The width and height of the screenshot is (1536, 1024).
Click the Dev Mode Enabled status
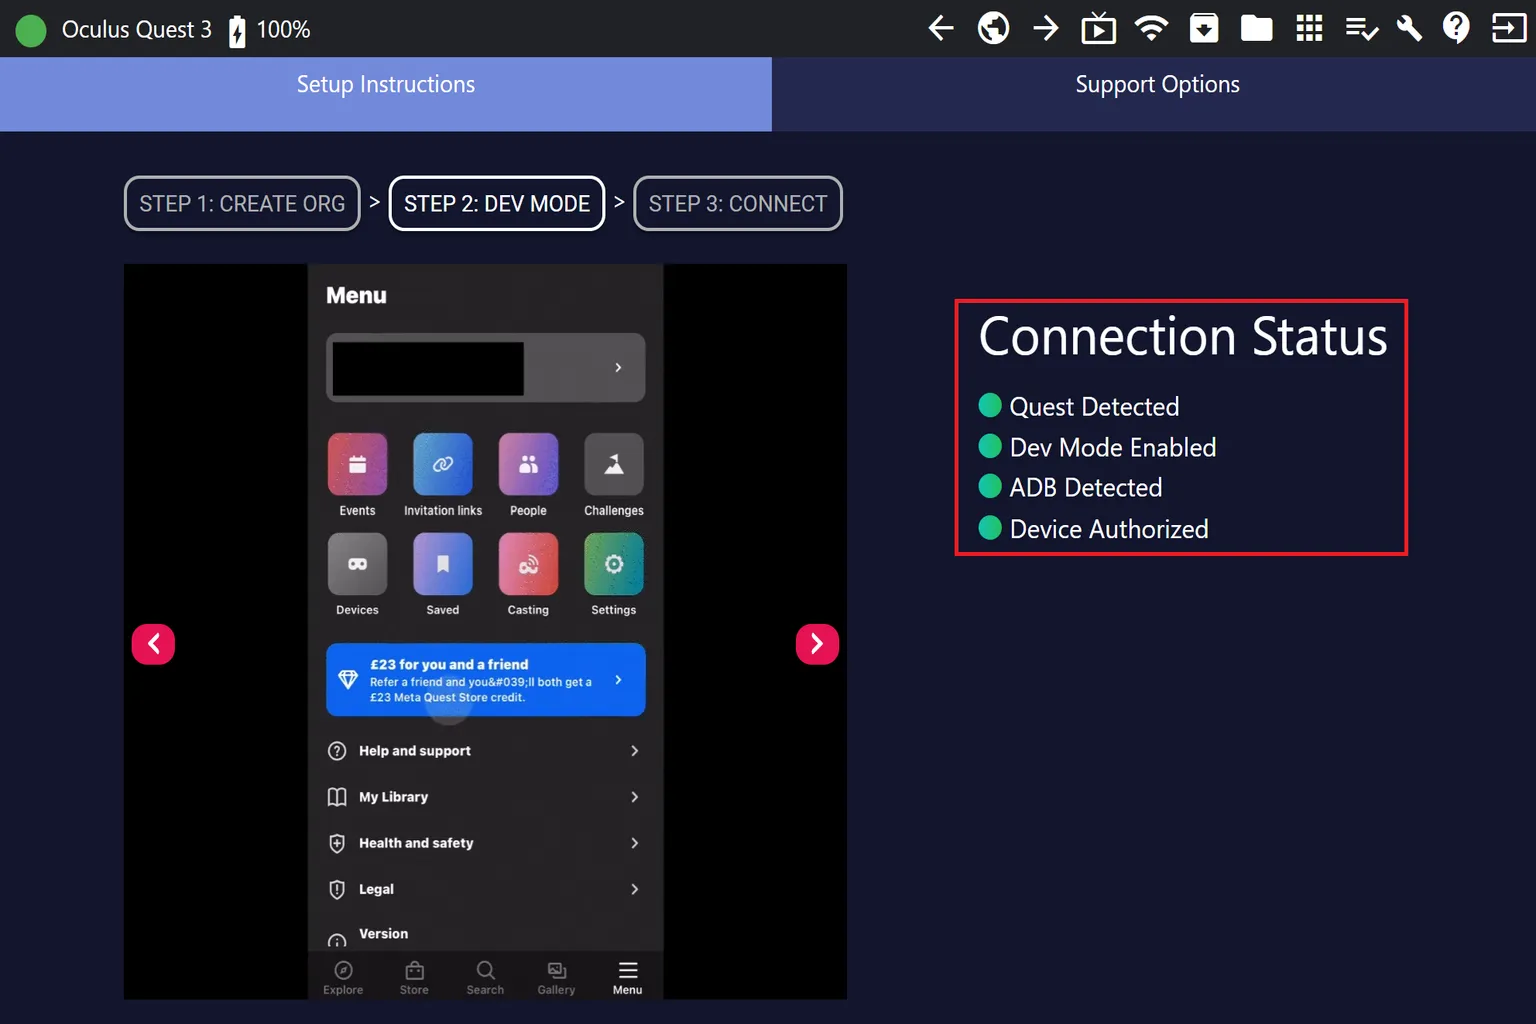1097,447
